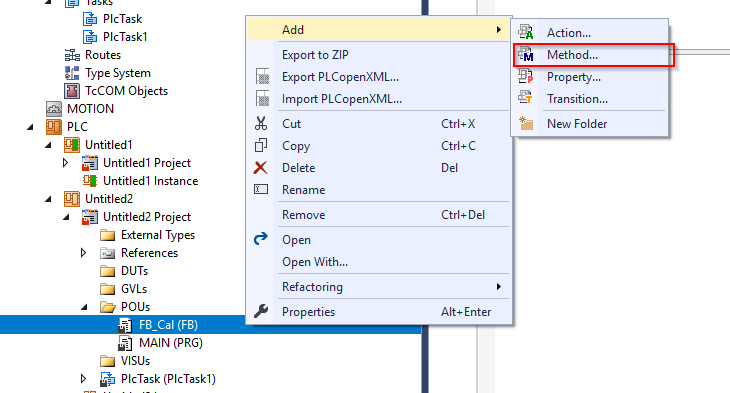Click the Copy pages icon
Viewport: 730px width, 393px height.
coord(261,145)
